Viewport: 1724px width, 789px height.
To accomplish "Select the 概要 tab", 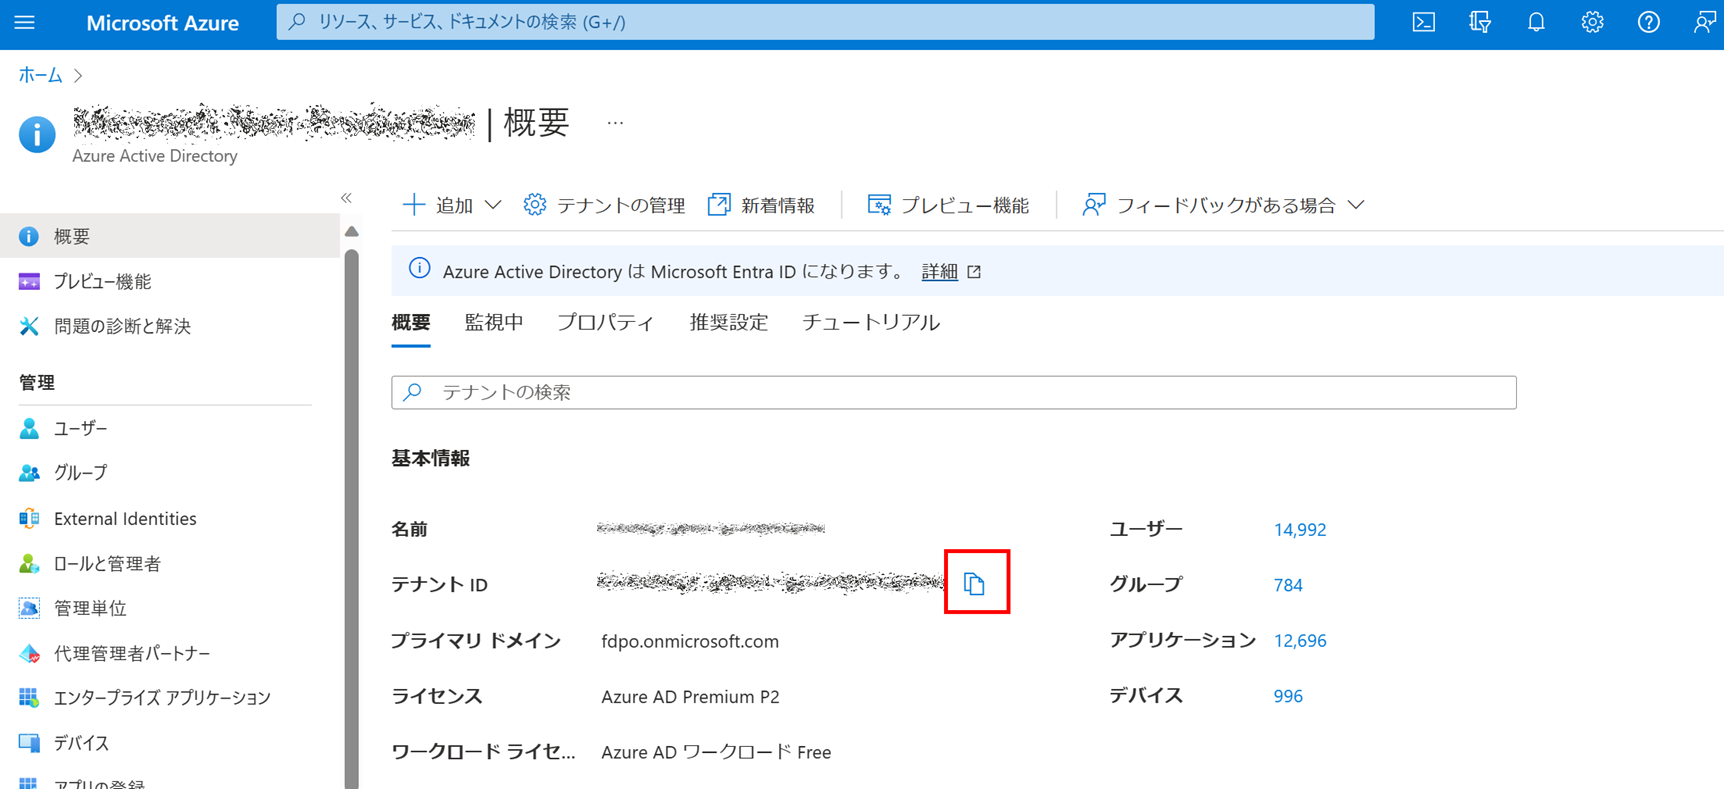I will point(411,323).
